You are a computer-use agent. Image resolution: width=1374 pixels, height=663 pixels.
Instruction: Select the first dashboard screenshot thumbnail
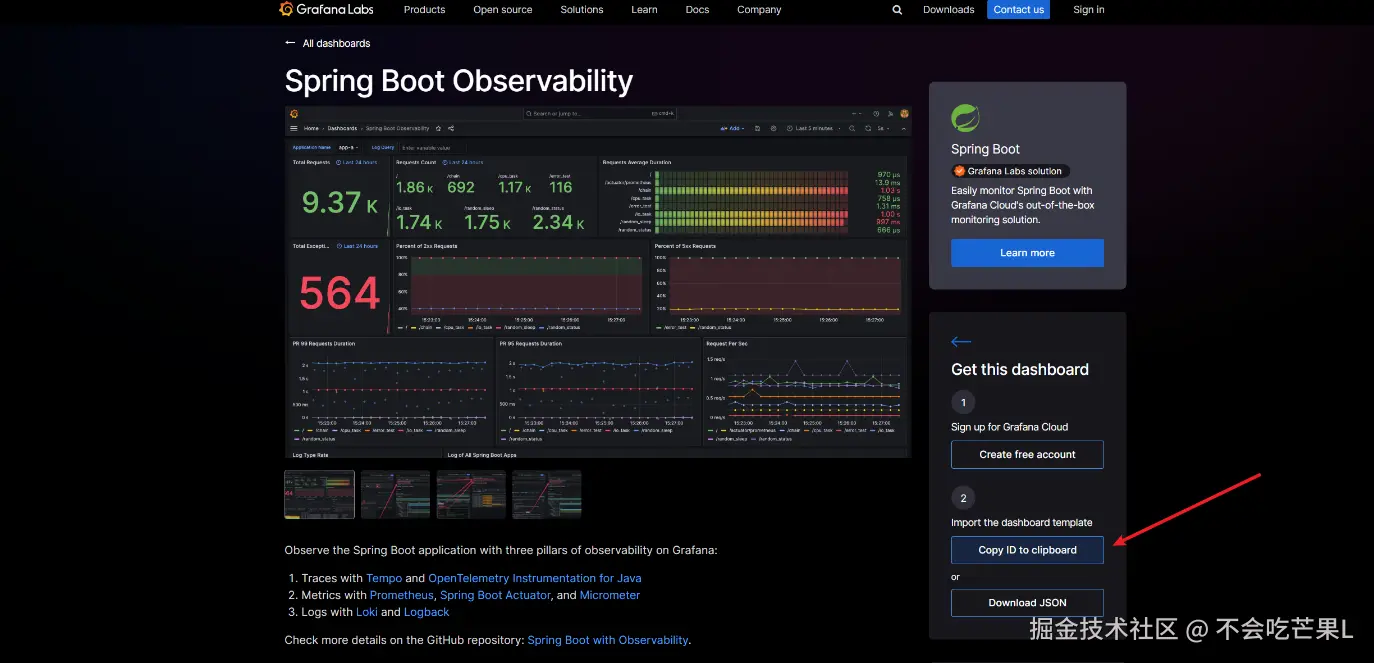coord(320,495)
